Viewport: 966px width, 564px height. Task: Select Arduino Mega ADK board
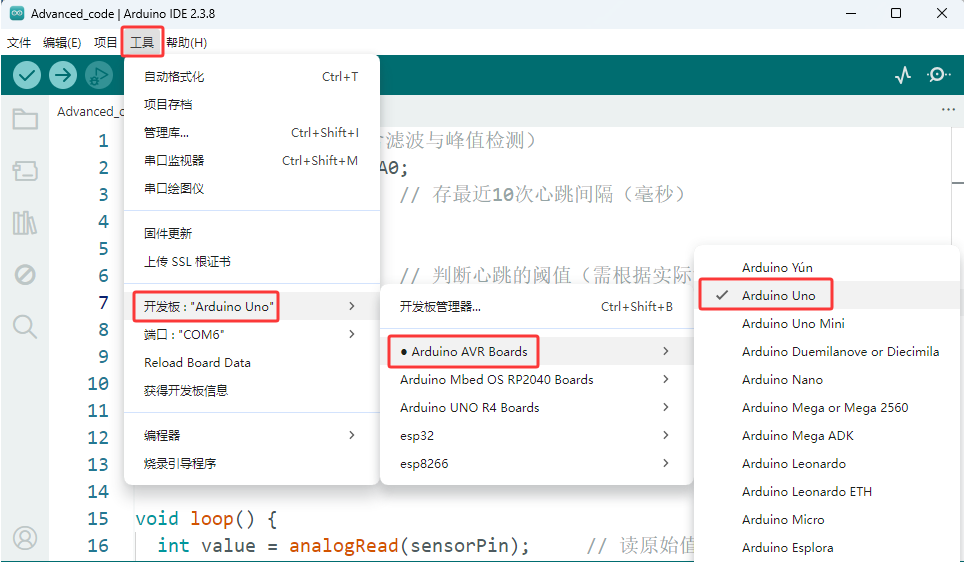tap(827, 435)
